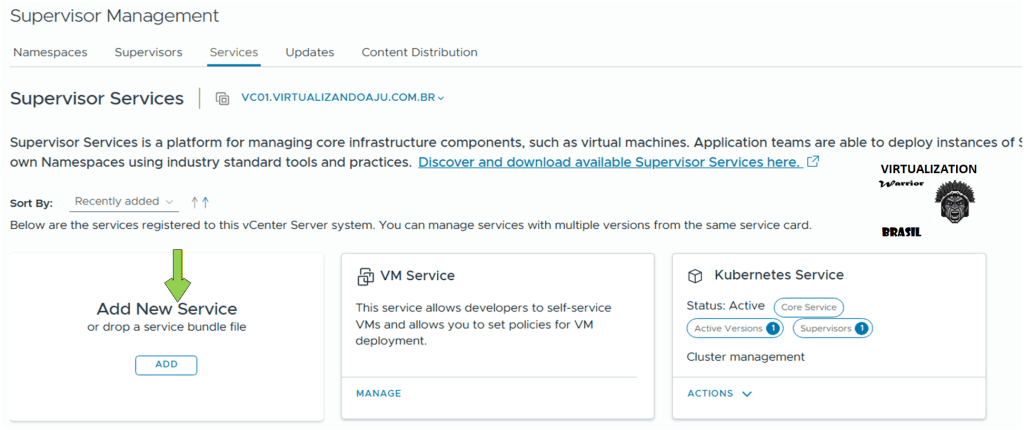Open the VC01.VIRTUALIZANDOAJU.COM.BR vCenter dropdown
This screenshot has height=430, width=1024.
342,98
